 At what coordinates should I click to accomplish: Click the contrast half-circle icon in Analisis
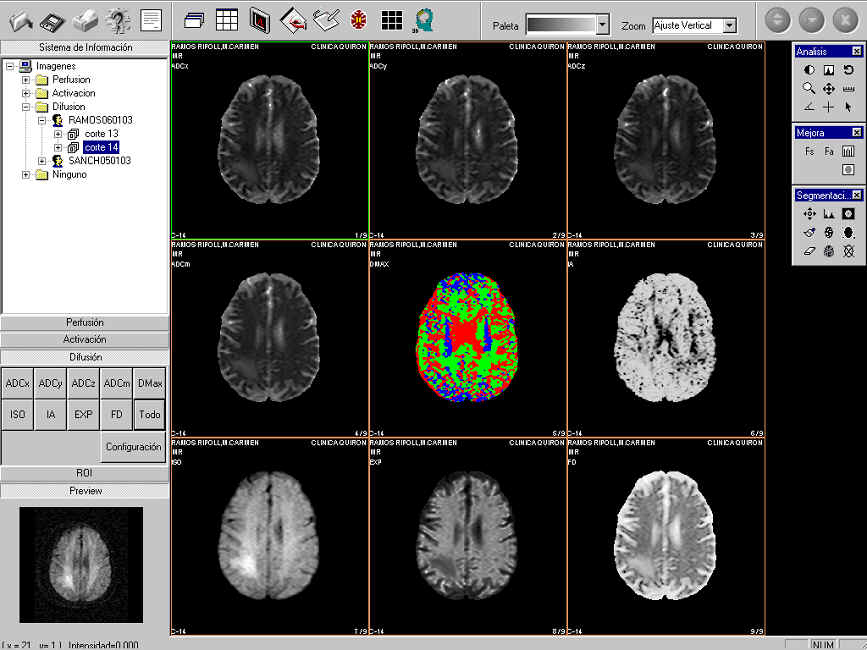coord(809,70)
